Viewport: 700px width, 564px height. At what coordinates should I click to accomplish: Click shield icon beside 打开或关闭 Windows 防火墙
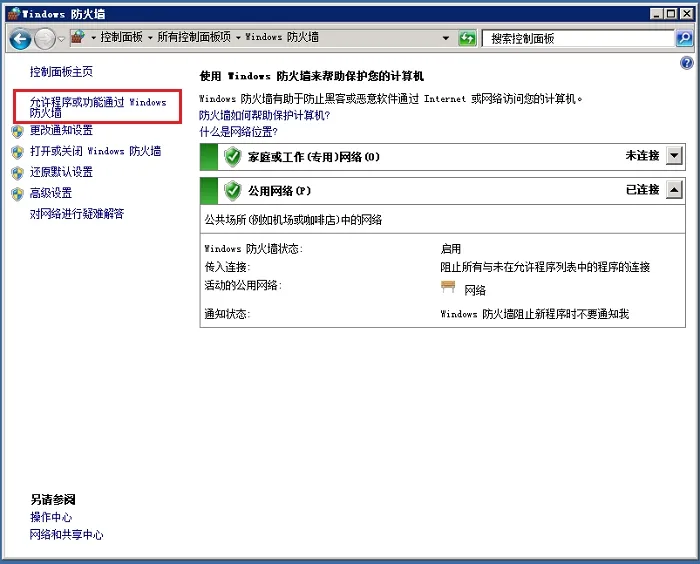(x=17, y=152)
